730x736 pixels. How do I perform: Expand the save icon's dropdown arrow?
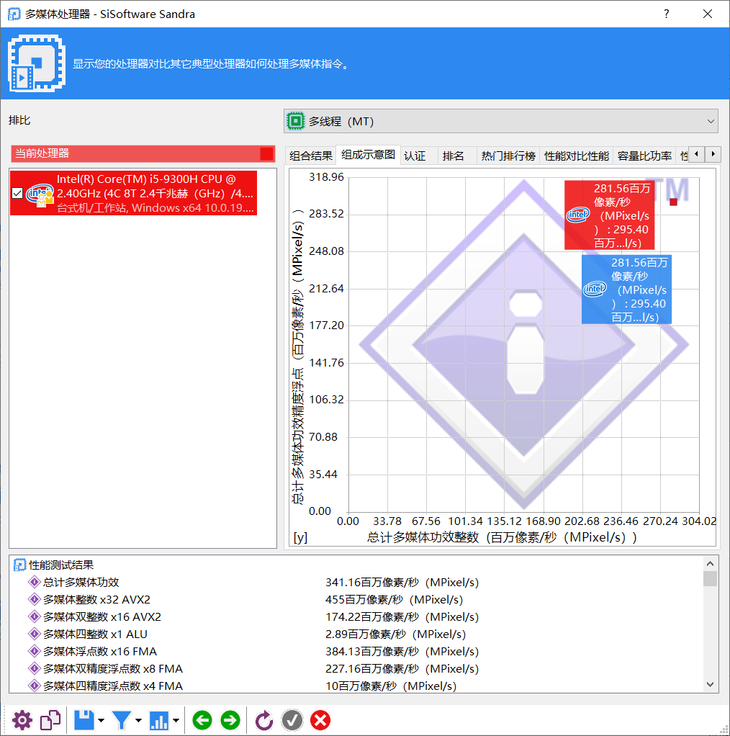[101, 720]
